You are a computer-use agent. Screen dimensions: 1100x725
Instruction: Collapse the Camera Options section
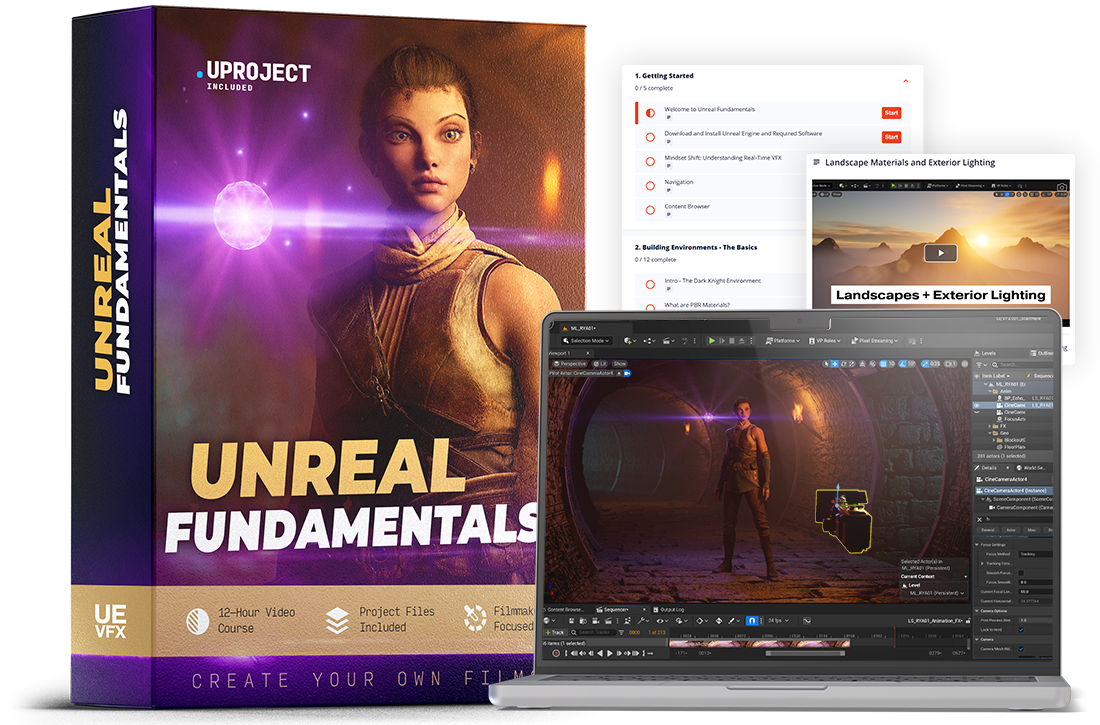[976, 611]
